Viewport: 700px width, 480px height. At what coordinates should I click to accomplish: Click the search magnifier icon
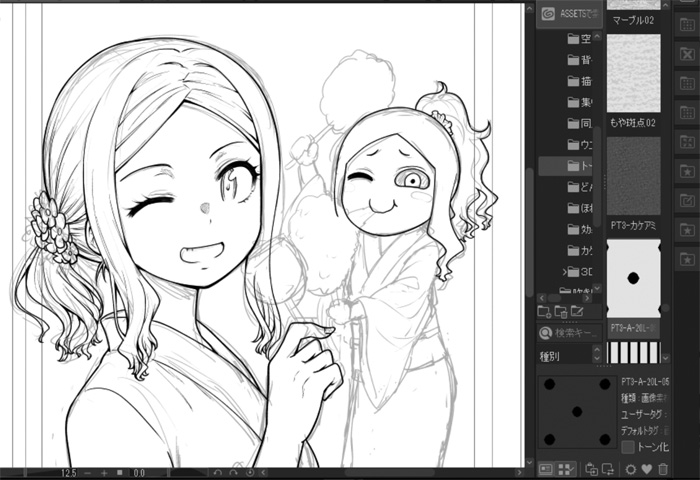point(545,333)
